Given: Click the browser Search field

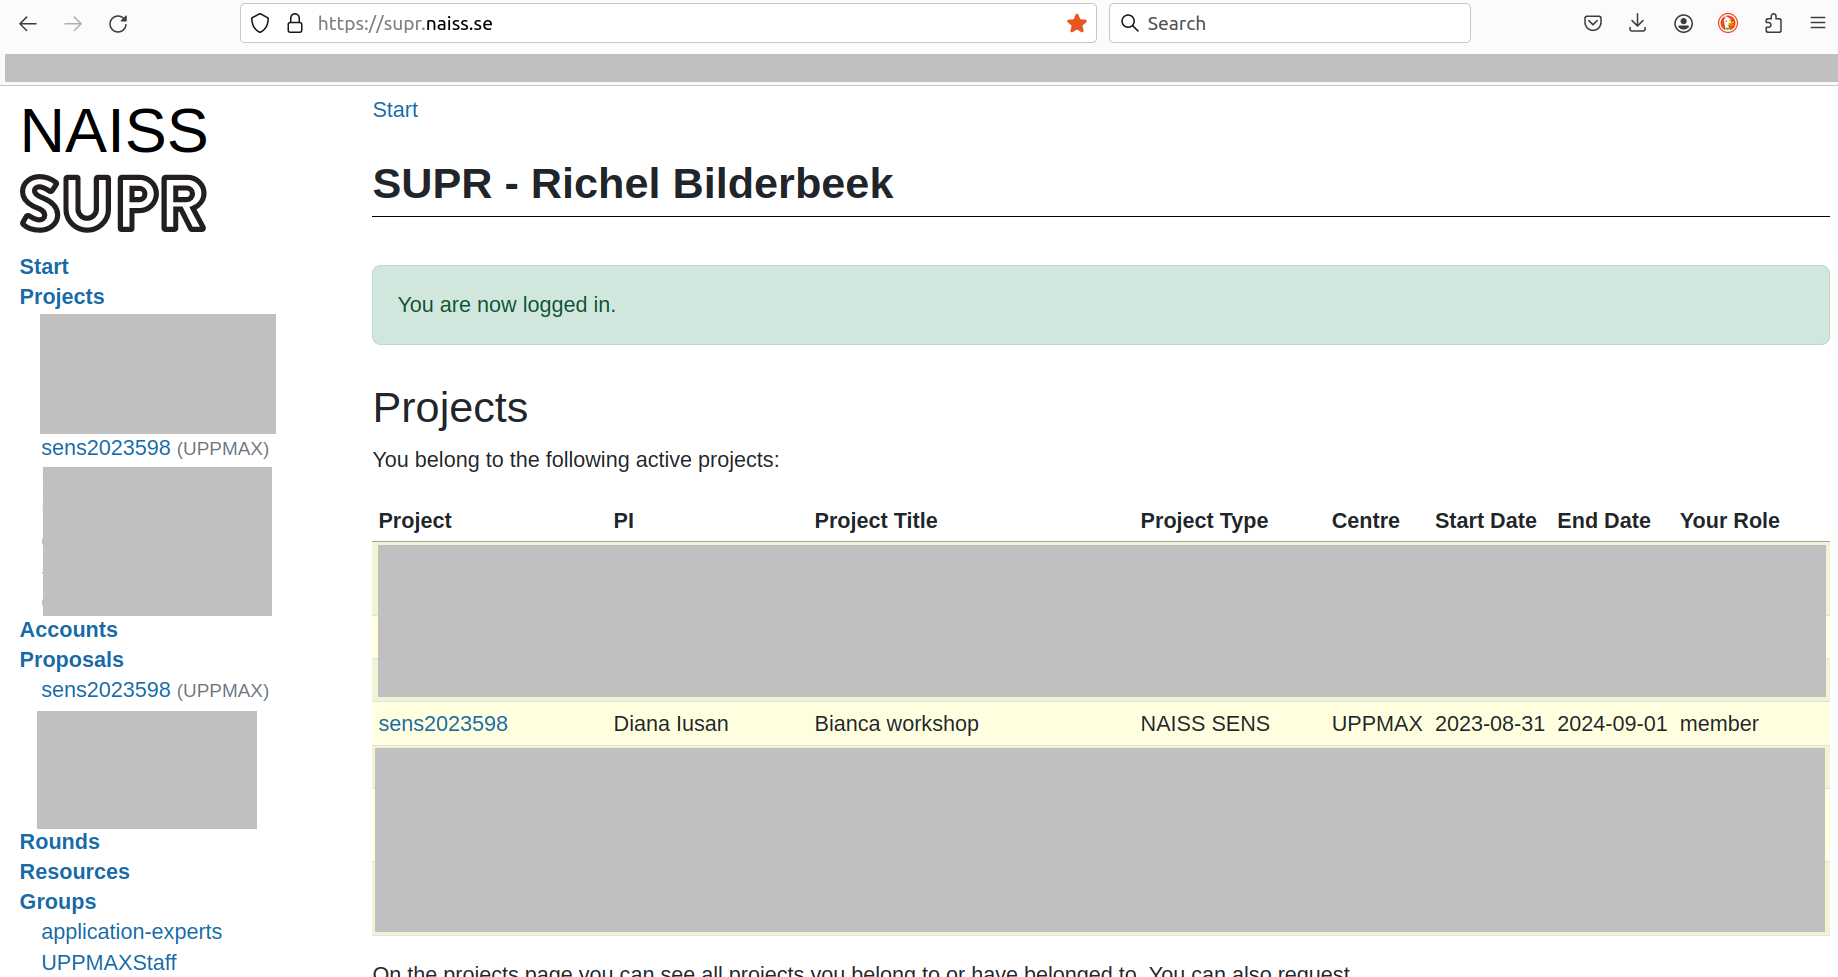Looking at the screenshot, I should pyautogui.click(x=1290, y=23).
